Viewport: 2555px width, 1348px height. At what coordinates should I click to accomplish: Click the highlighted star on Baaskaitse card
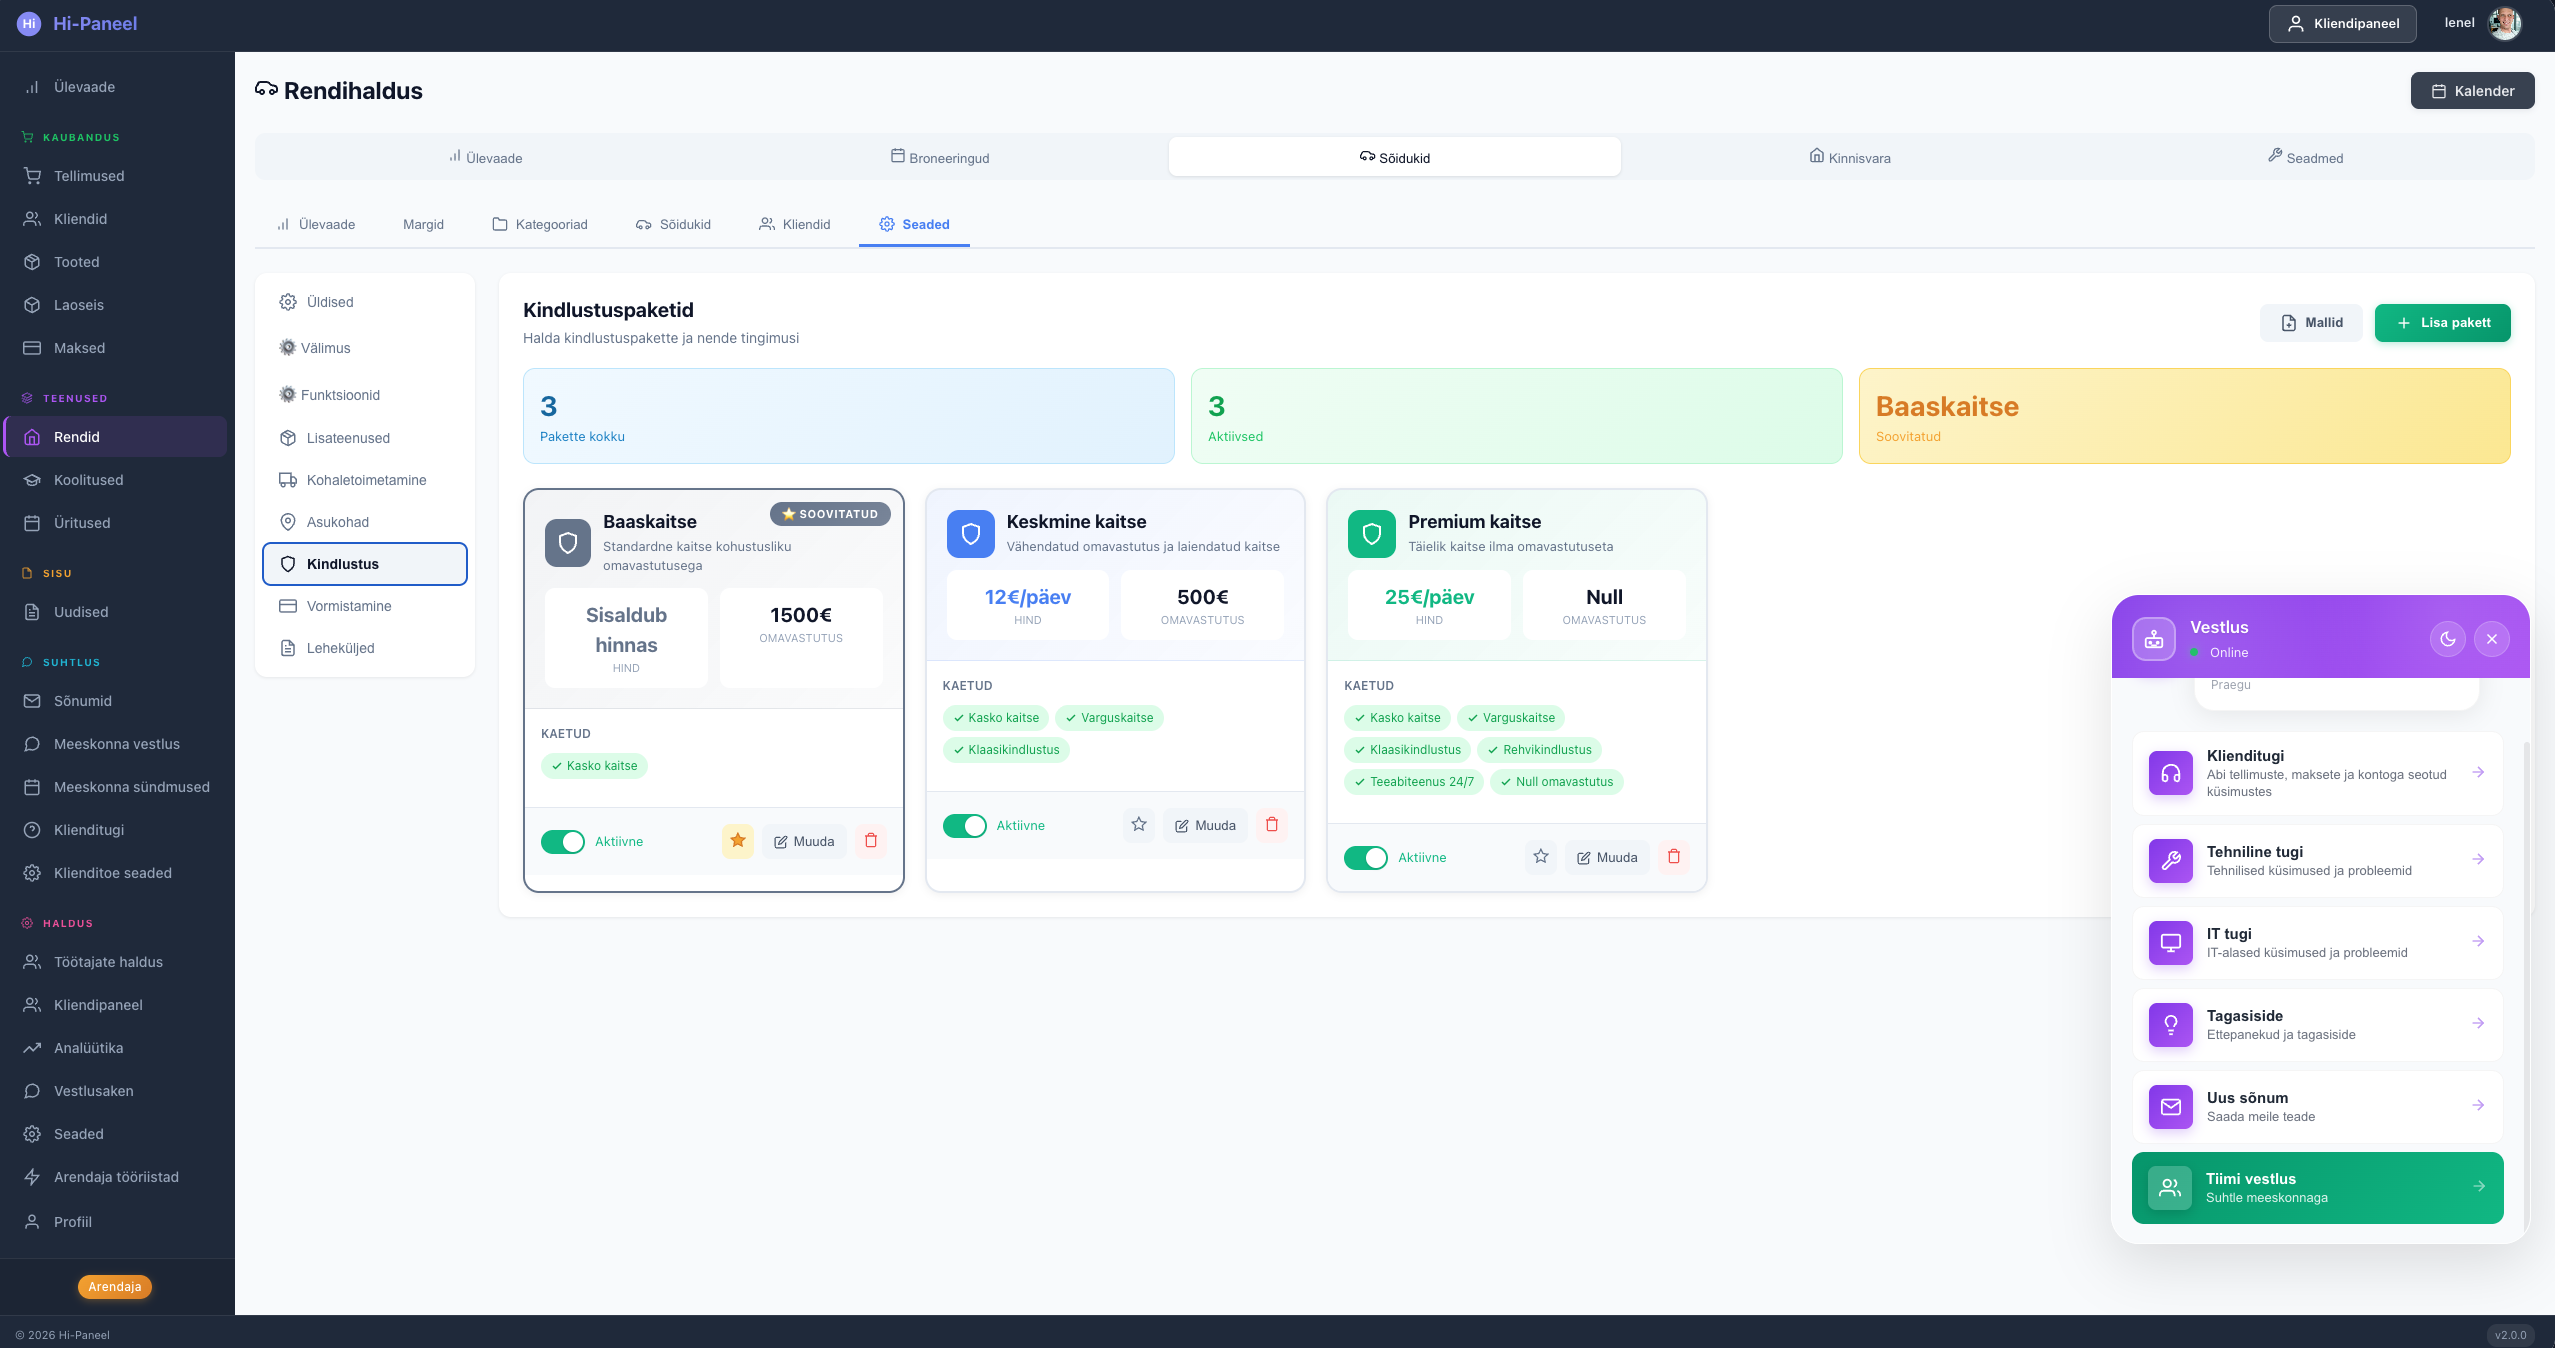[x=737, y=841]
